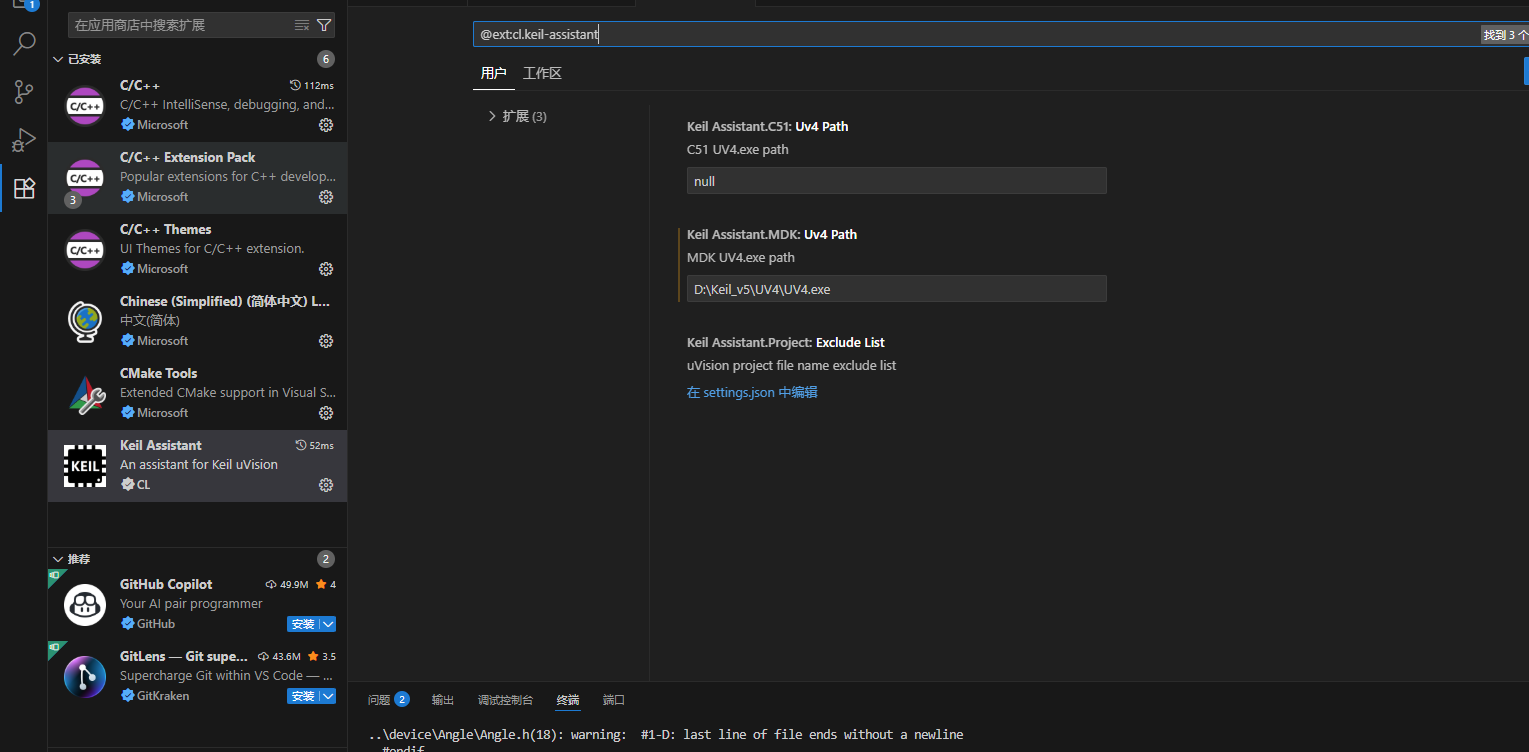Click 在 settings.json 中编辑 link
1529x752 pixels.
coord(752,392)
